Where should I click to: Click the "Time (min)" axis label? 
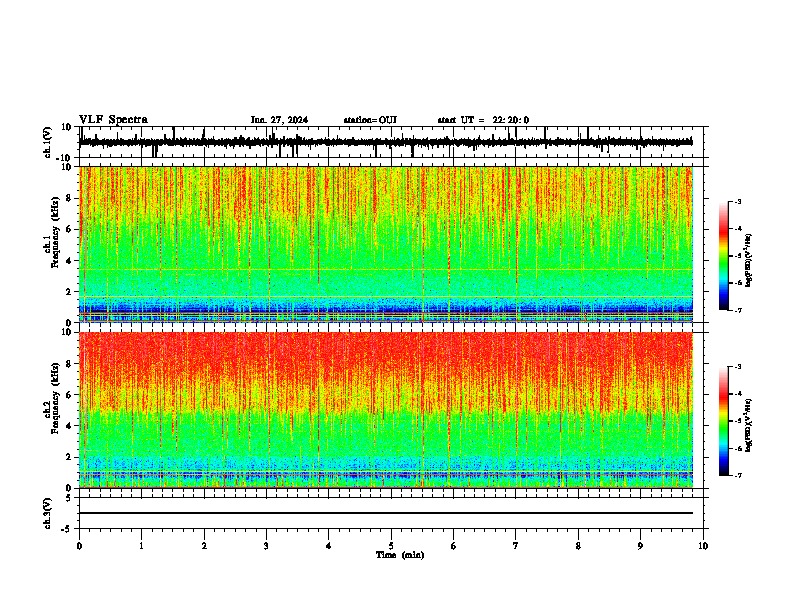coord(400,555)
